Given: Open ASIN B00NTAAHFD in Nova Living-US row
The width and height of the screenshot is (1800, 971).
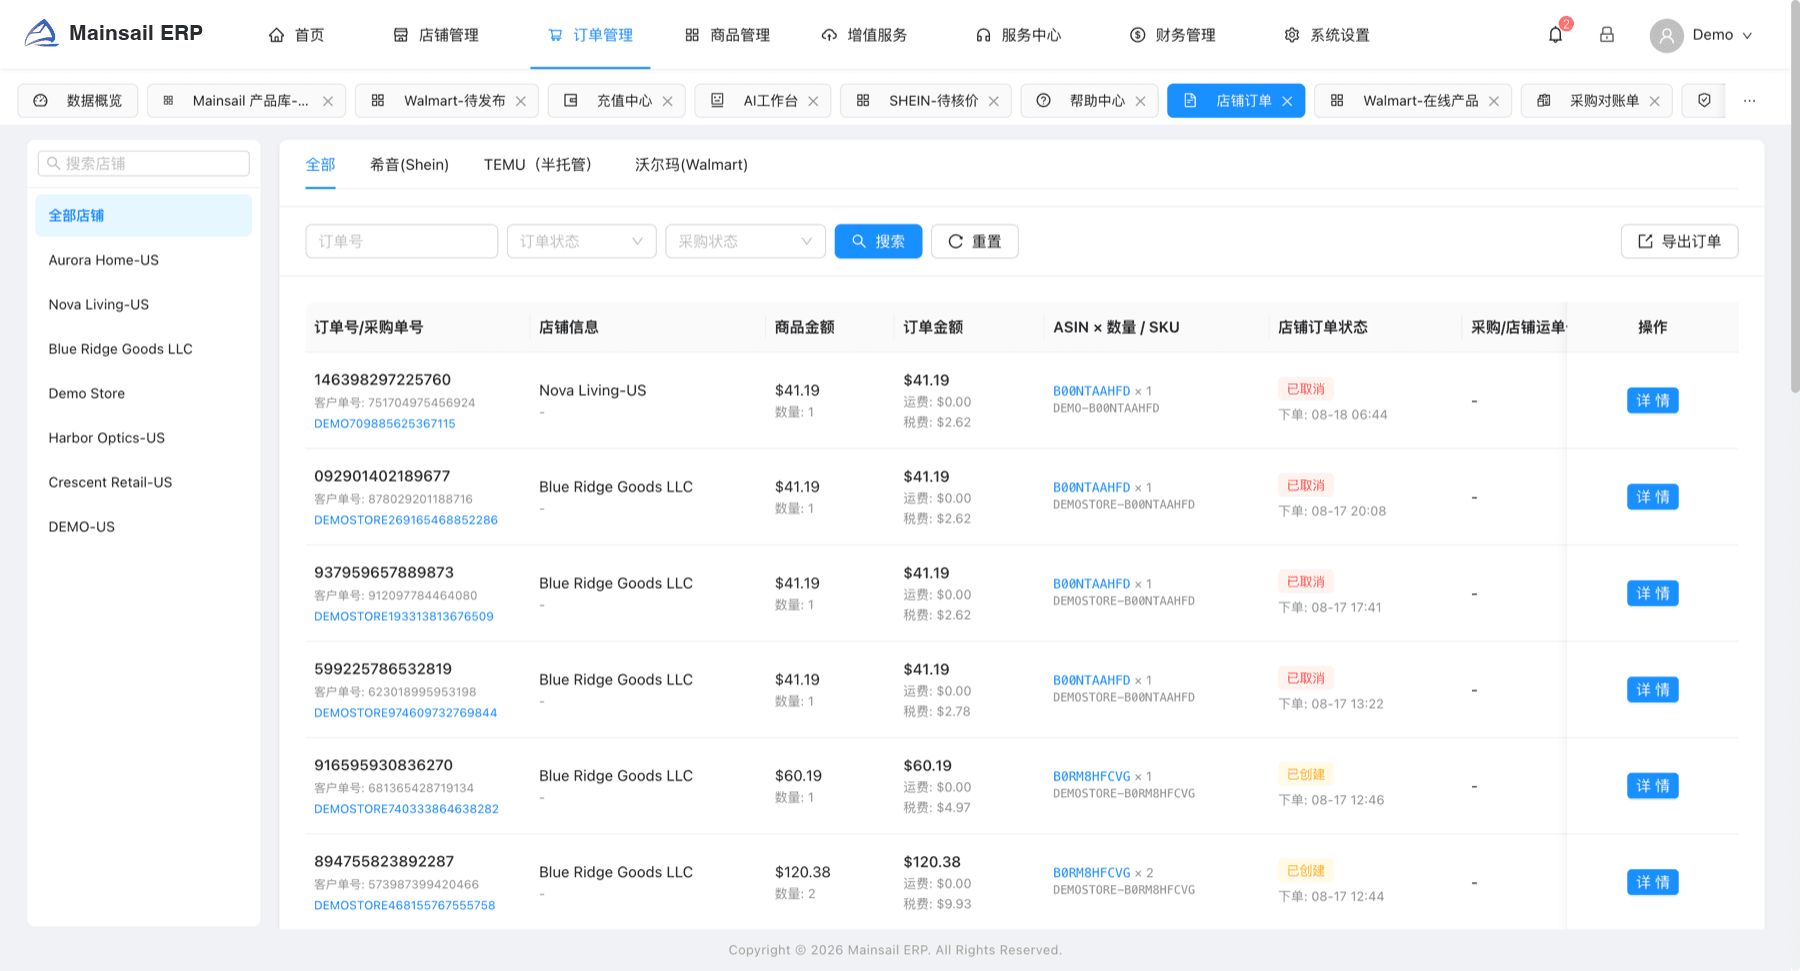Looking at the screenshot, I should click(1091, 391).
